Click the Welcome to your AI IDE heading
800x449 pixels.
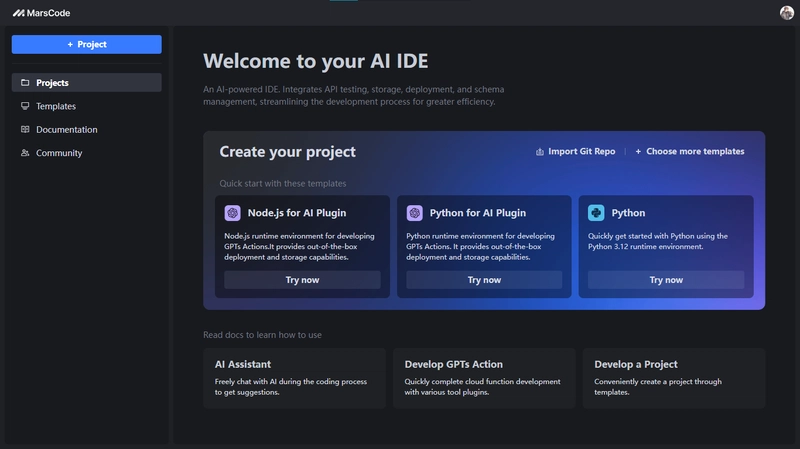point(316,61)
